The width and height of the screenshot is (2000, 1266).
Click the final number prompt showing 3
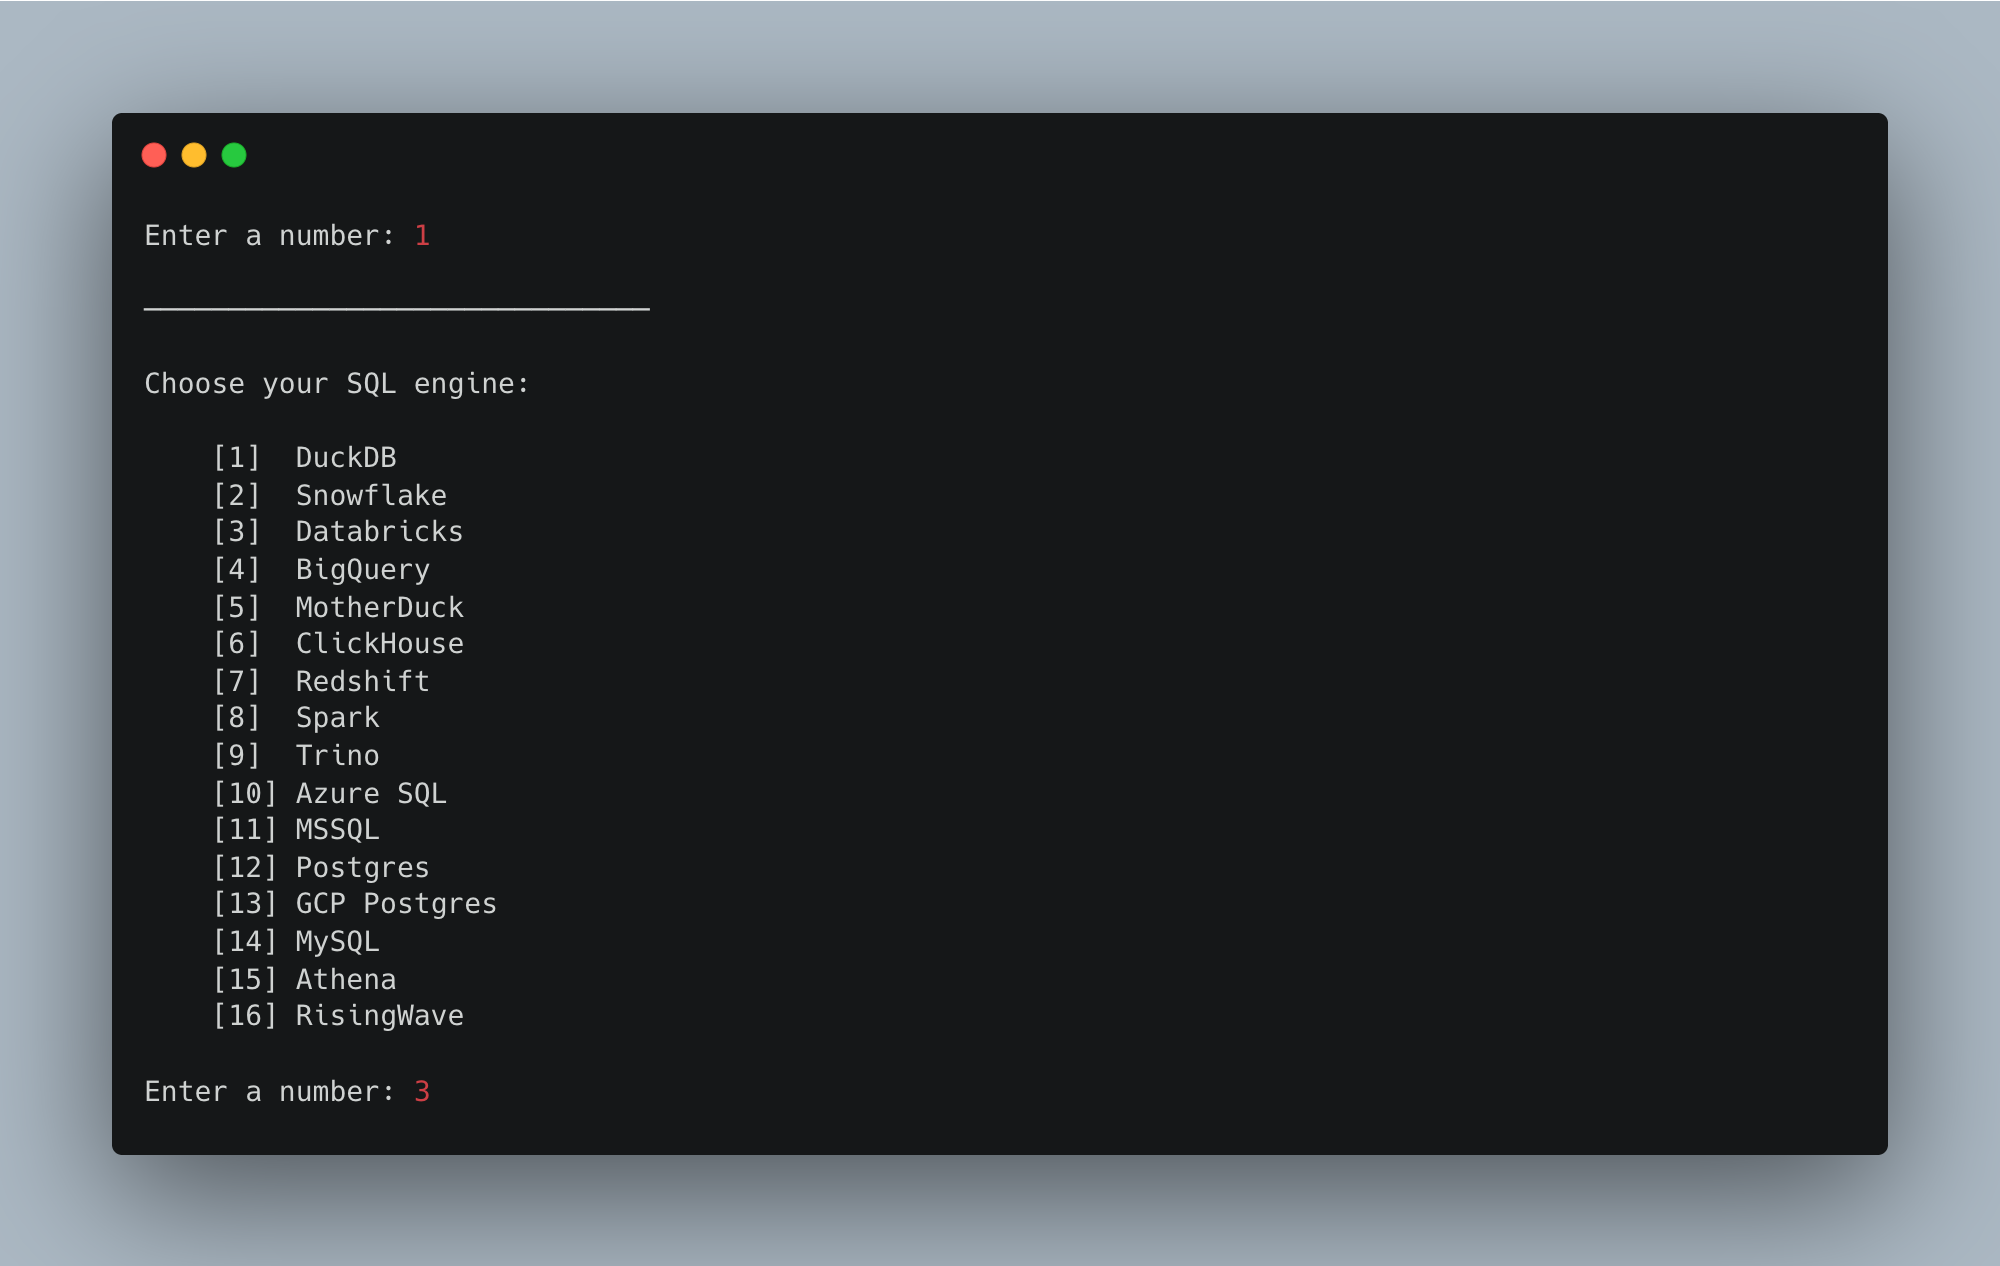click(x=422, y=1091)
